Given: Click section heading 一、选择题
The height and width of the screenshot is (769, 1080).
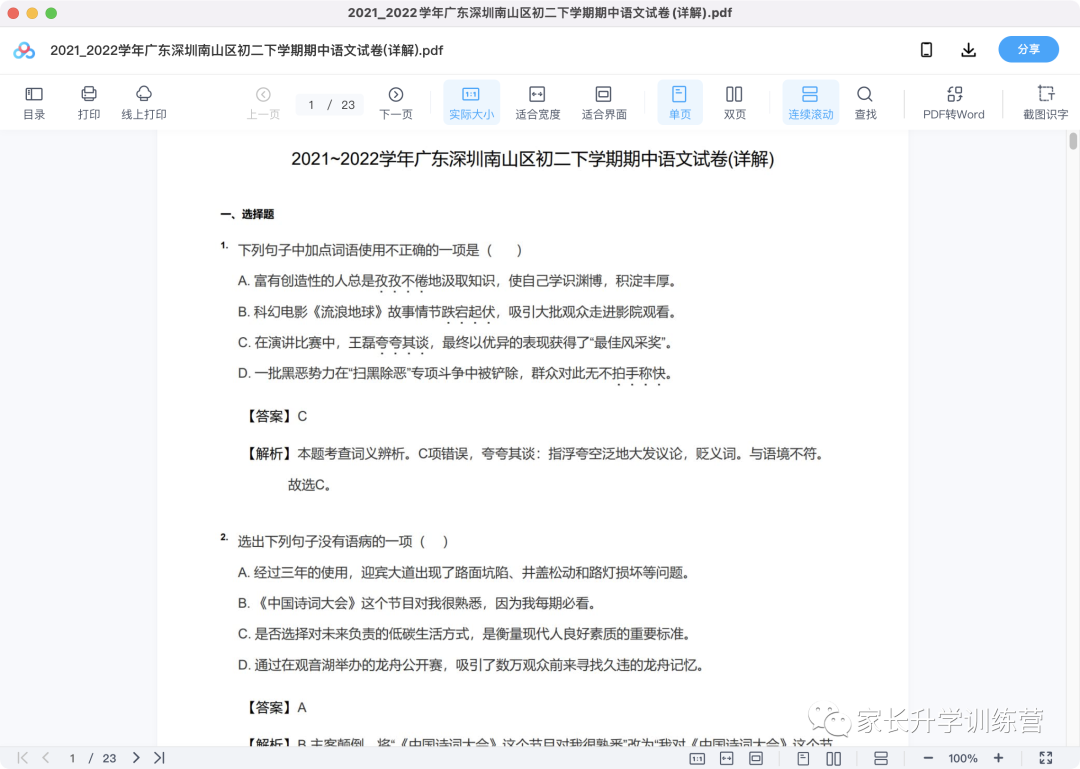Looking at the screenshot, I should 247,214.
